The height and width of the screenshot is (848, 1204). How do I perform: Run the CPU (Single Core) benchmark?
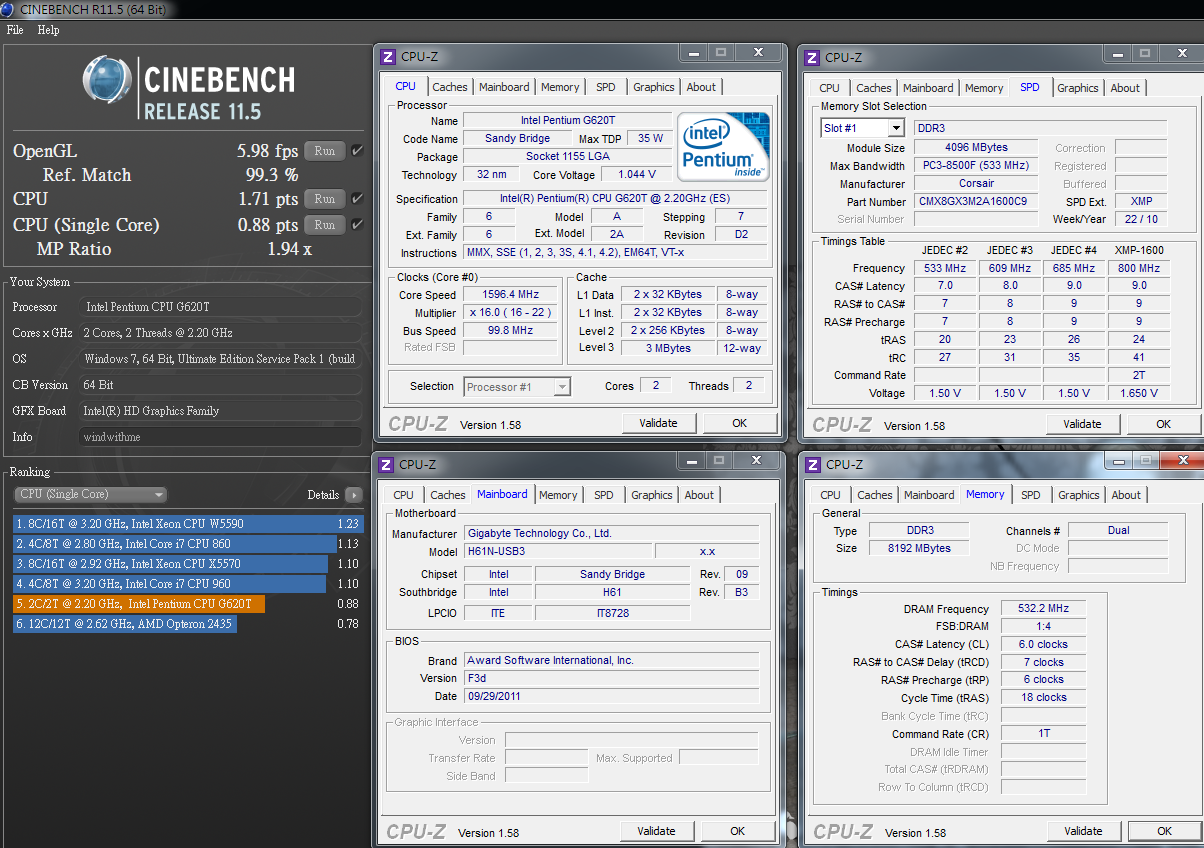[x=325, y=225]
